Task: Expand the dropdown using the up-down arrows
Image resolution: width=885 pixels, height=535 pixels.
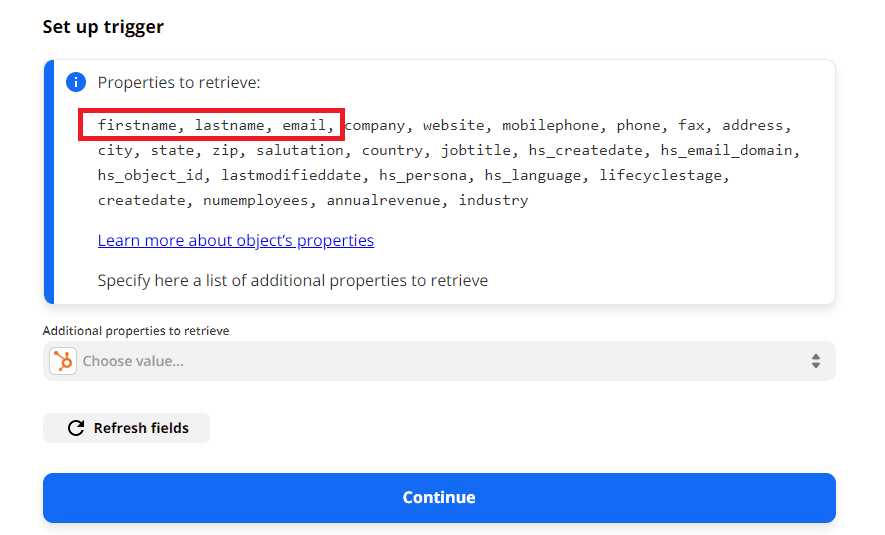Action: (815, 361)
